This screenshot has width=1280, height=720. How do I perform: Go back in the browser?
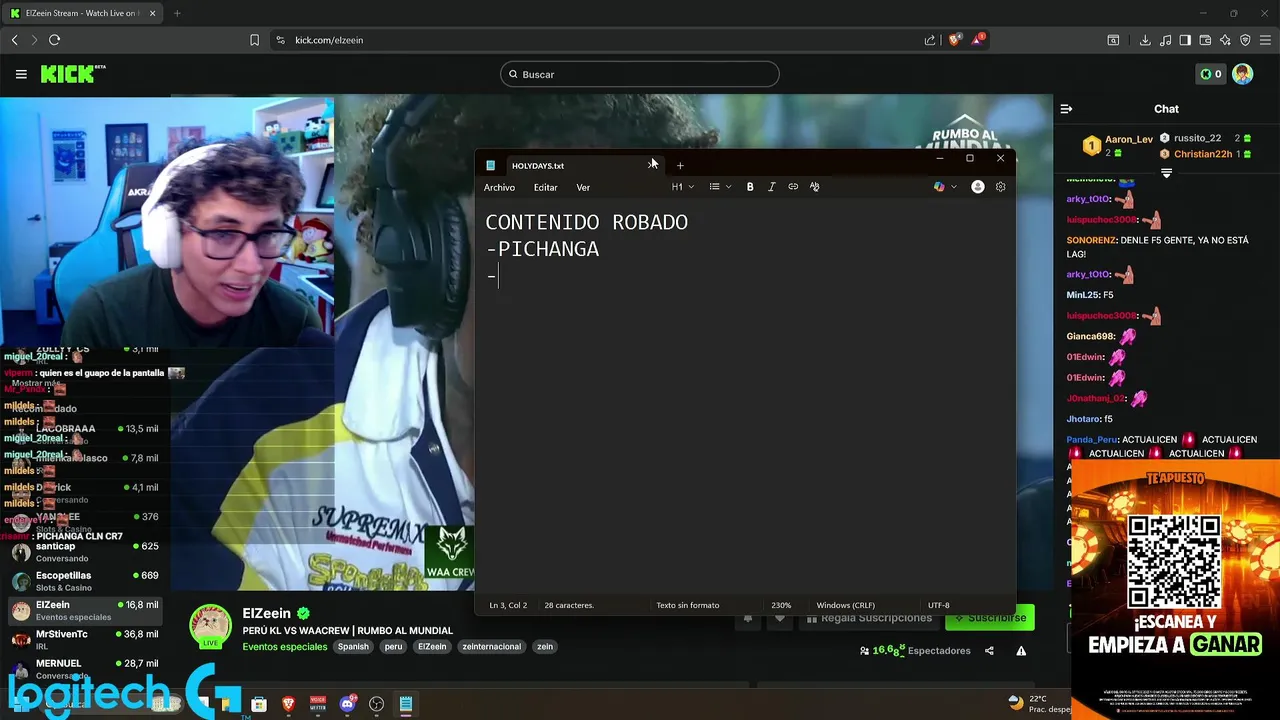pos(14,40)
